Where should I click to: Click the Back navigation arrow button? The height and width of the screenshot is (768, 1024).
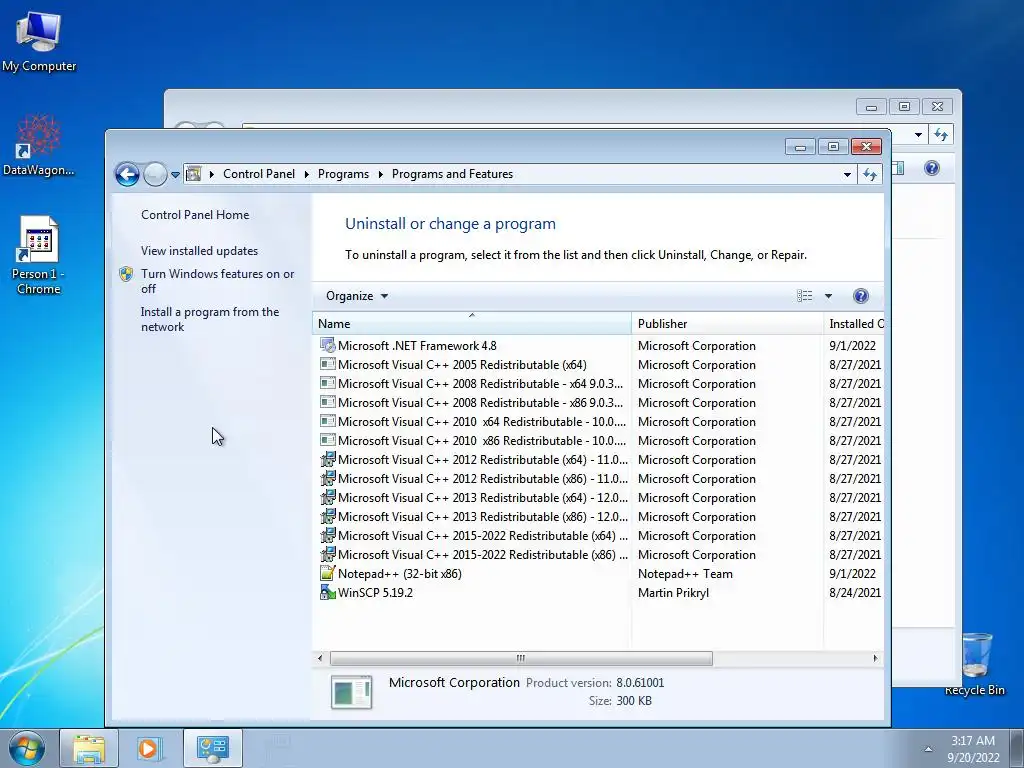[127, 174]
